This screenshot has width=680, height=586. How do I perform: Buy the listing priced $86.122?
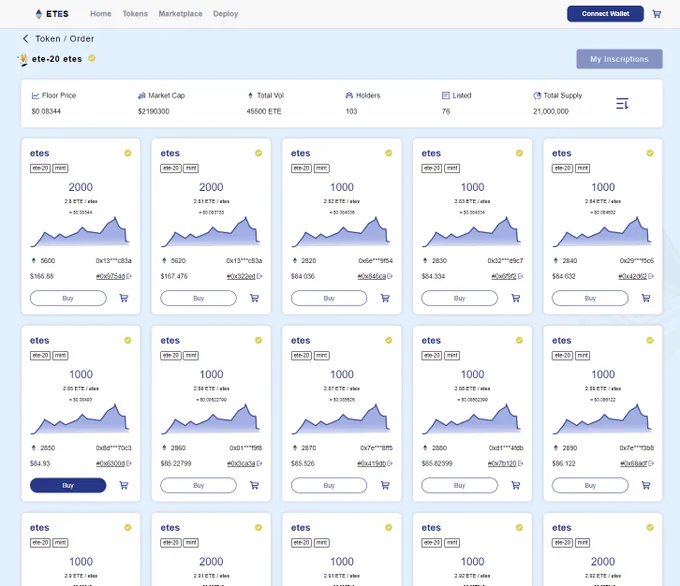pyautogui.click(x=590, y=485)
